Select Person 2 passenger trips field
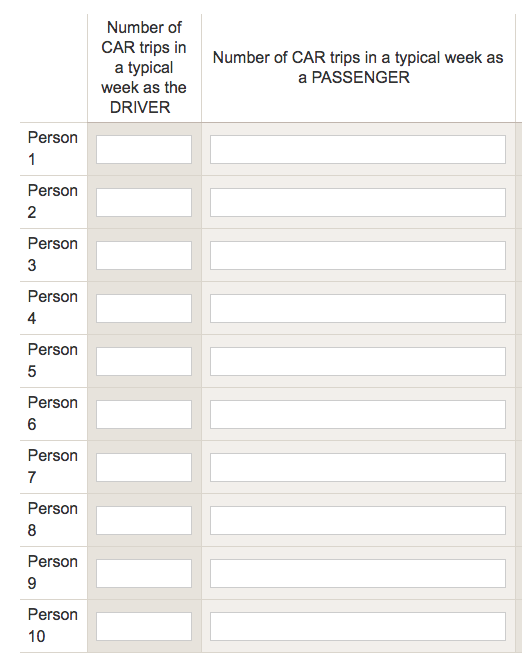The image size is (522, 658). pos(358,202)
